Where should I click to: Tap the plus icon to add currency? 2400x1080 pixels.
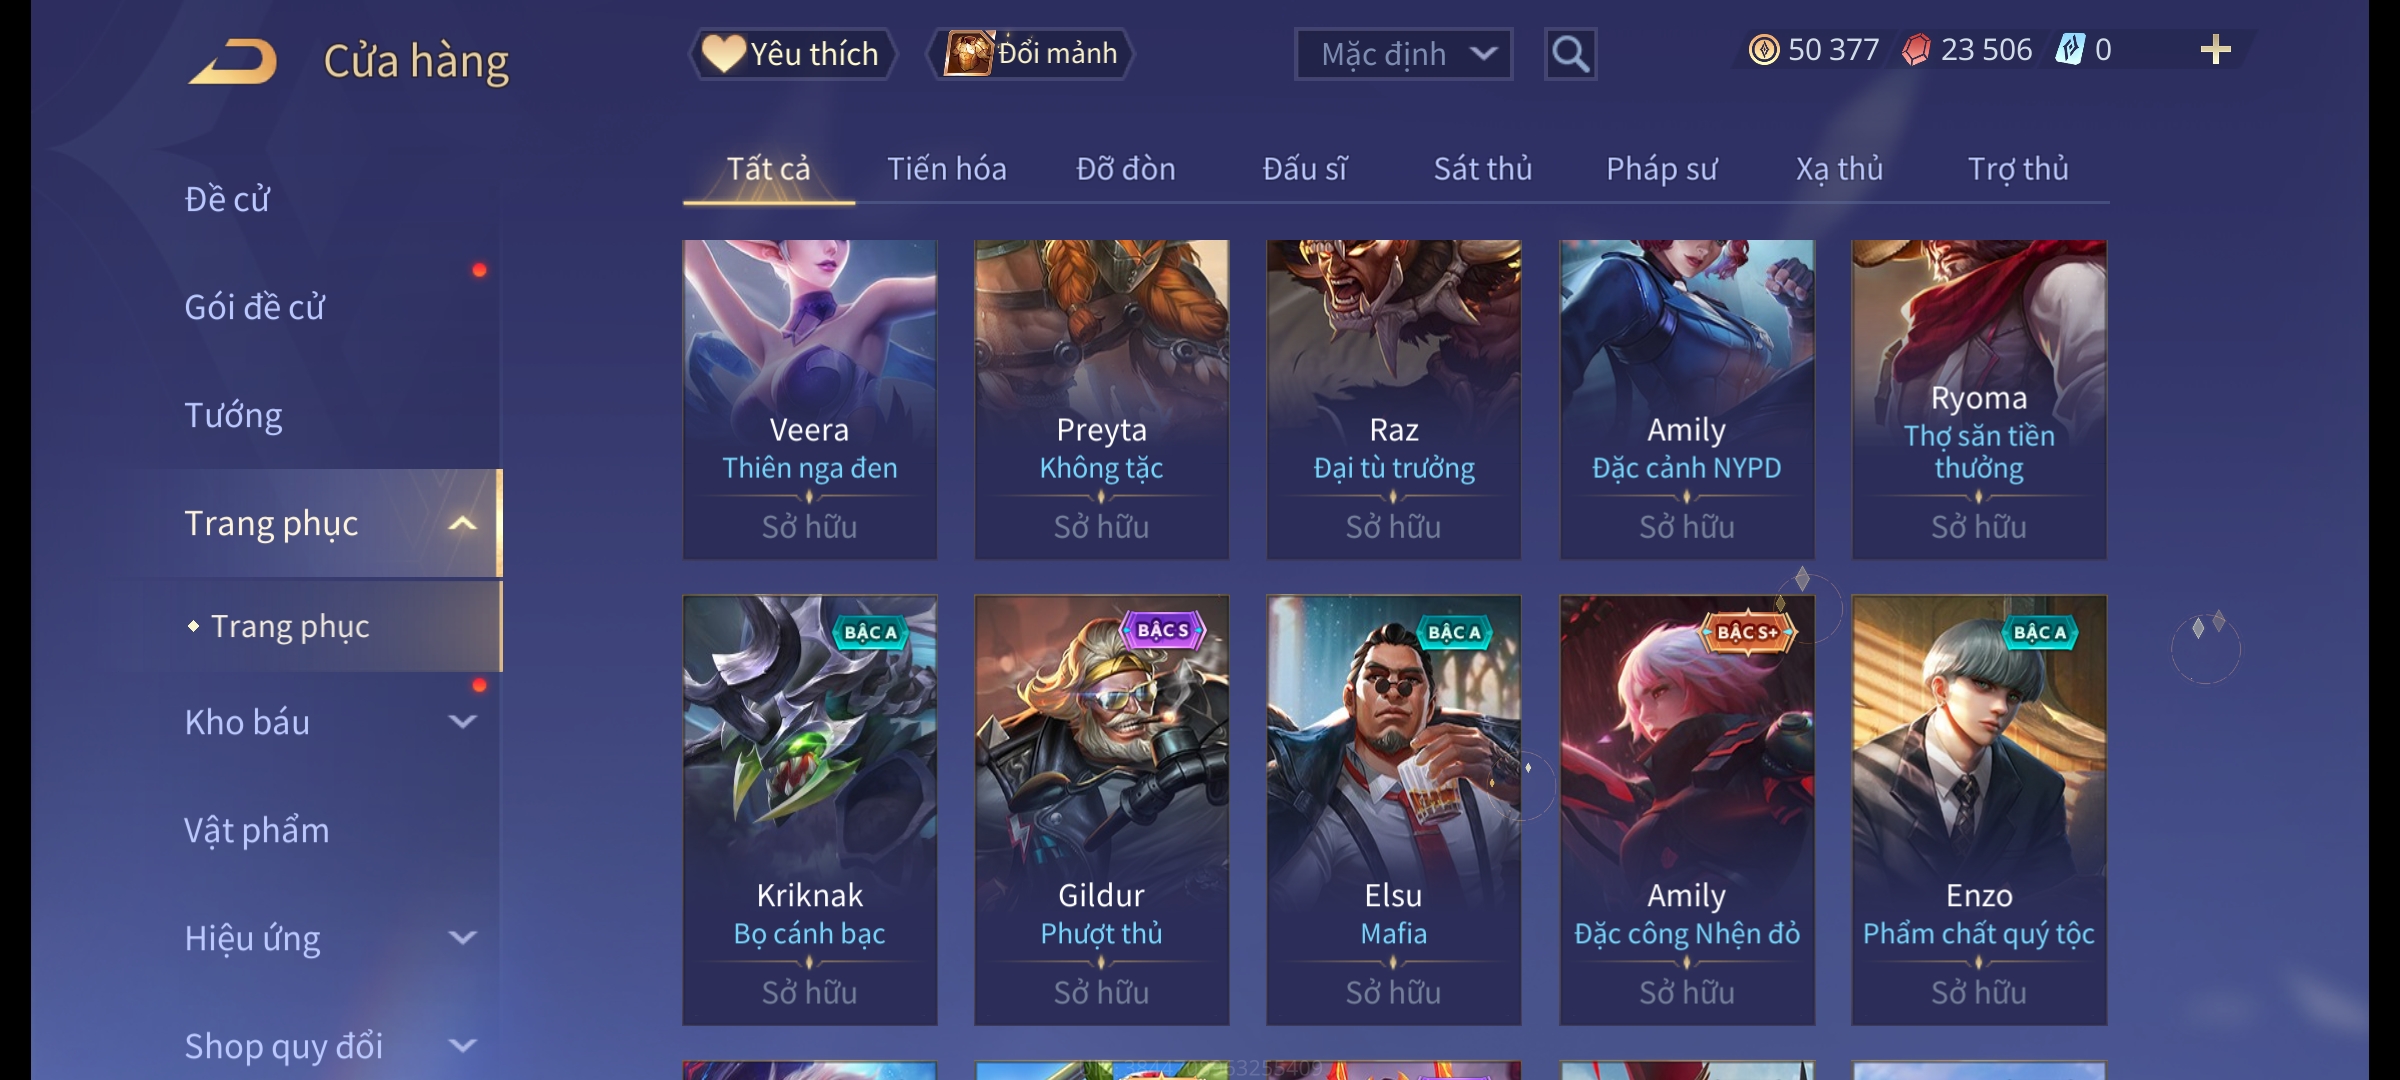tap(2216, 50)
